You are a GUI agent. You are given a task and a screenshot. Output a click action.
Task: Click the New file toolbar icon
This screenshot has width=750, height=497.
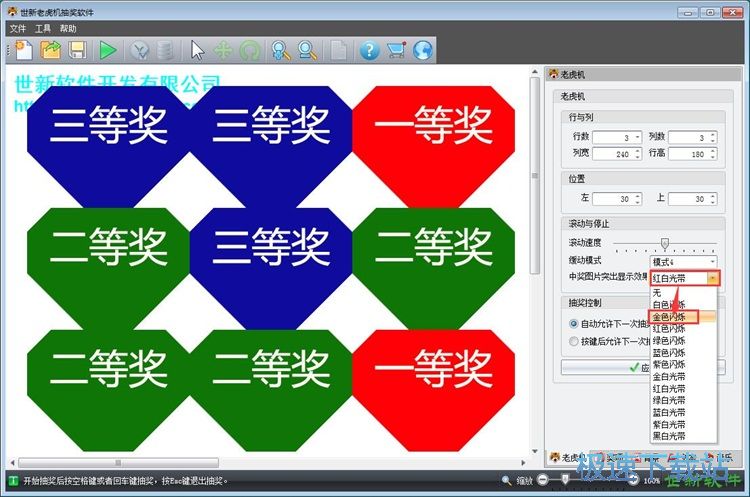click(24, 50)
